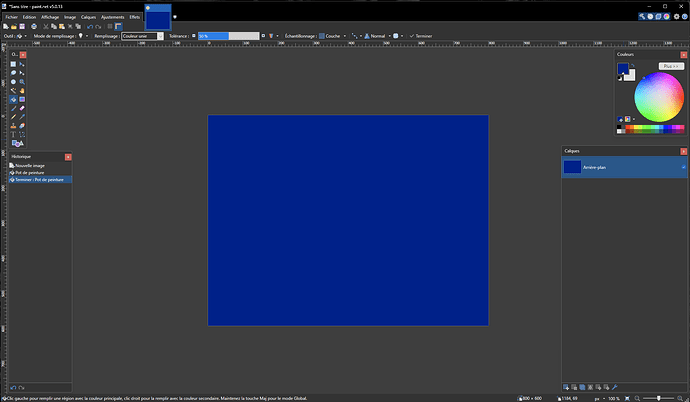Viewport: 690px width, 402px height.
Task: Open the Ajustements menu
Action: tap(113, 17)
